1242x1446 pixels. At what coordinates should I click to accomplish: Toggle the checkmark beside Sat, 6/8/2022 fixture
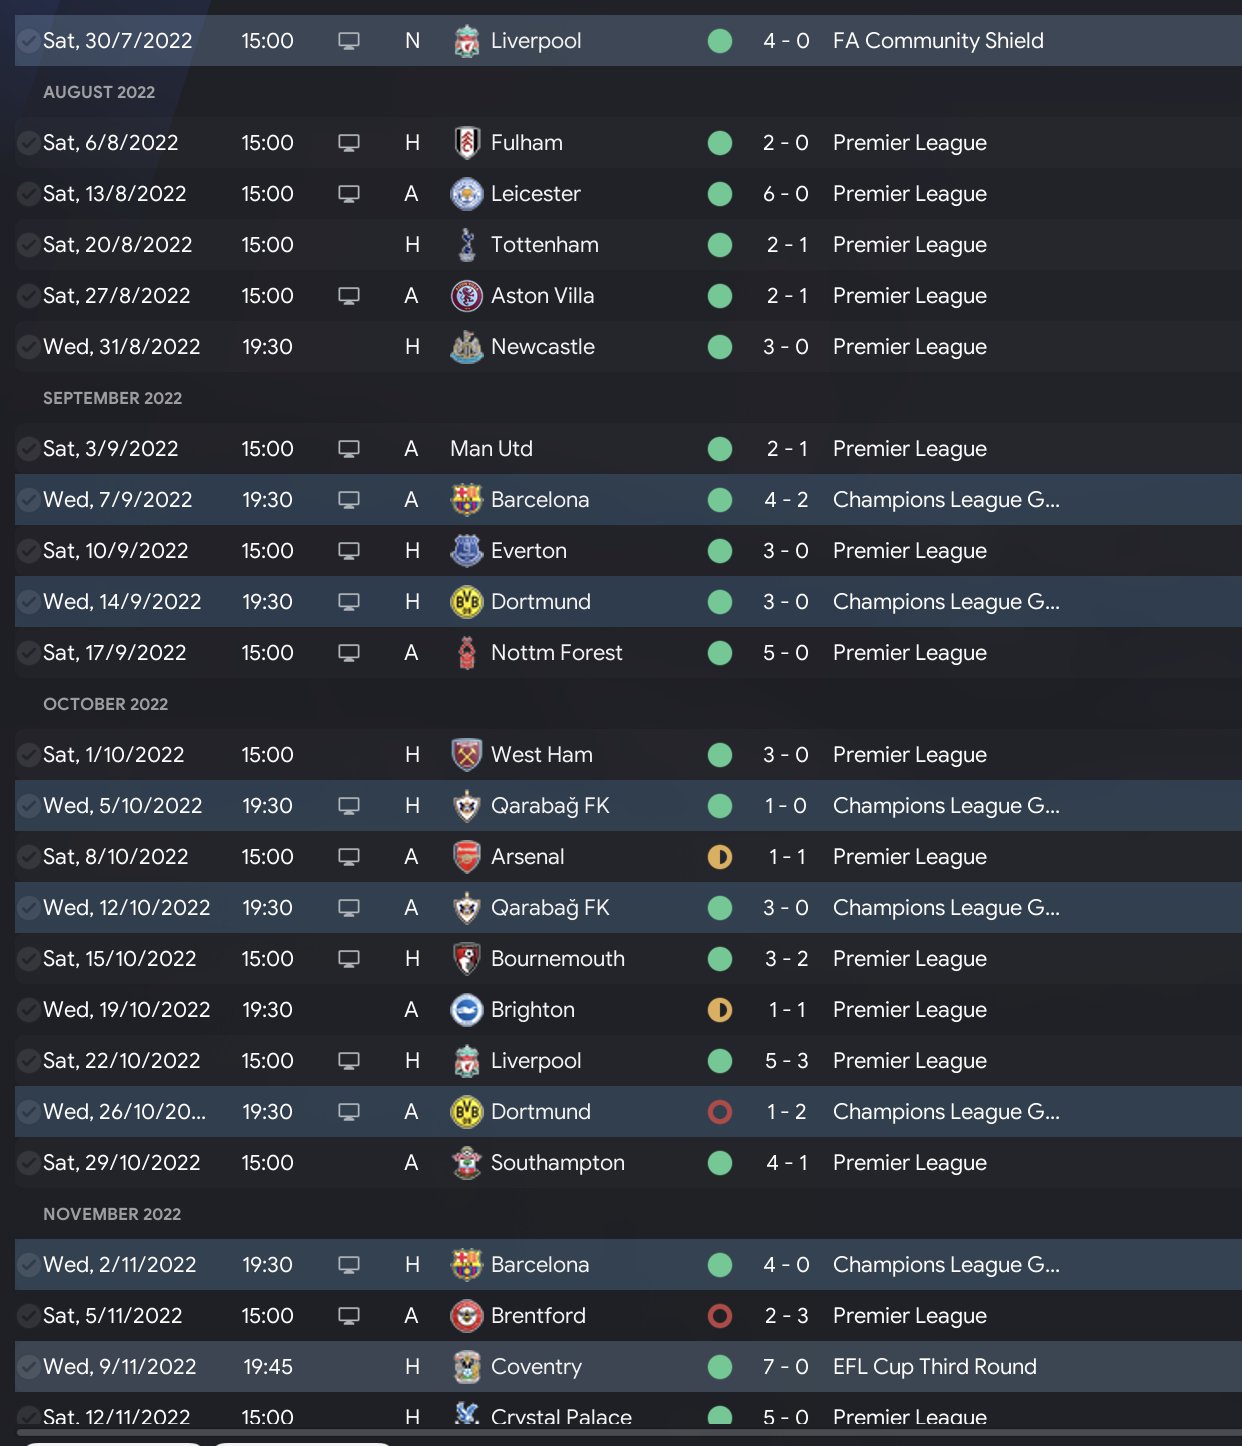pos(28,143)
